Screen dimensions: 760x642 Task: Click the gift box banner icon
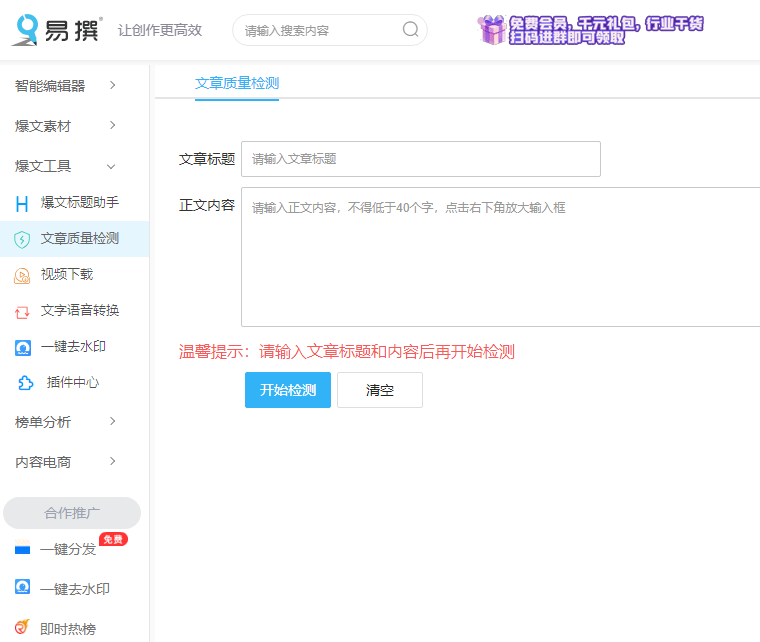pos(492,30)
